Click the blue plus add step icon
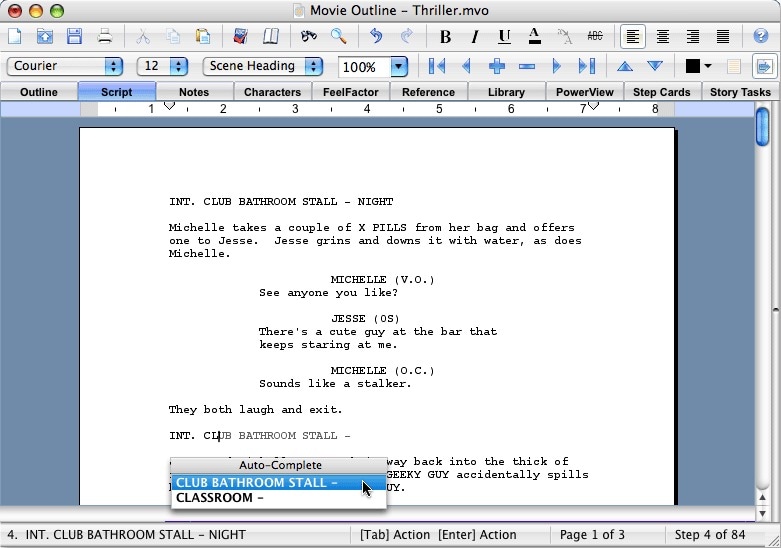The height and width of the screenshot is (548, 781). coord(497,66)
